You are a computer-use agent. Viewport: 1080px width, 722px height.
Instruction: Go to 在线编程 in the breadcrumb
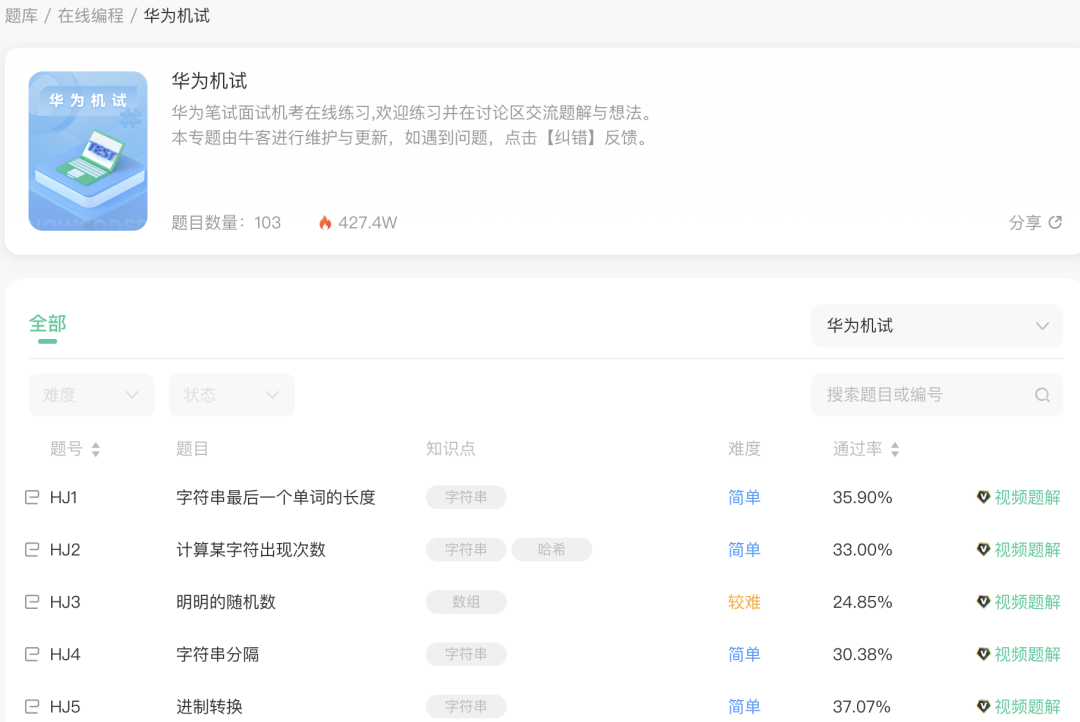pos(91,16)
